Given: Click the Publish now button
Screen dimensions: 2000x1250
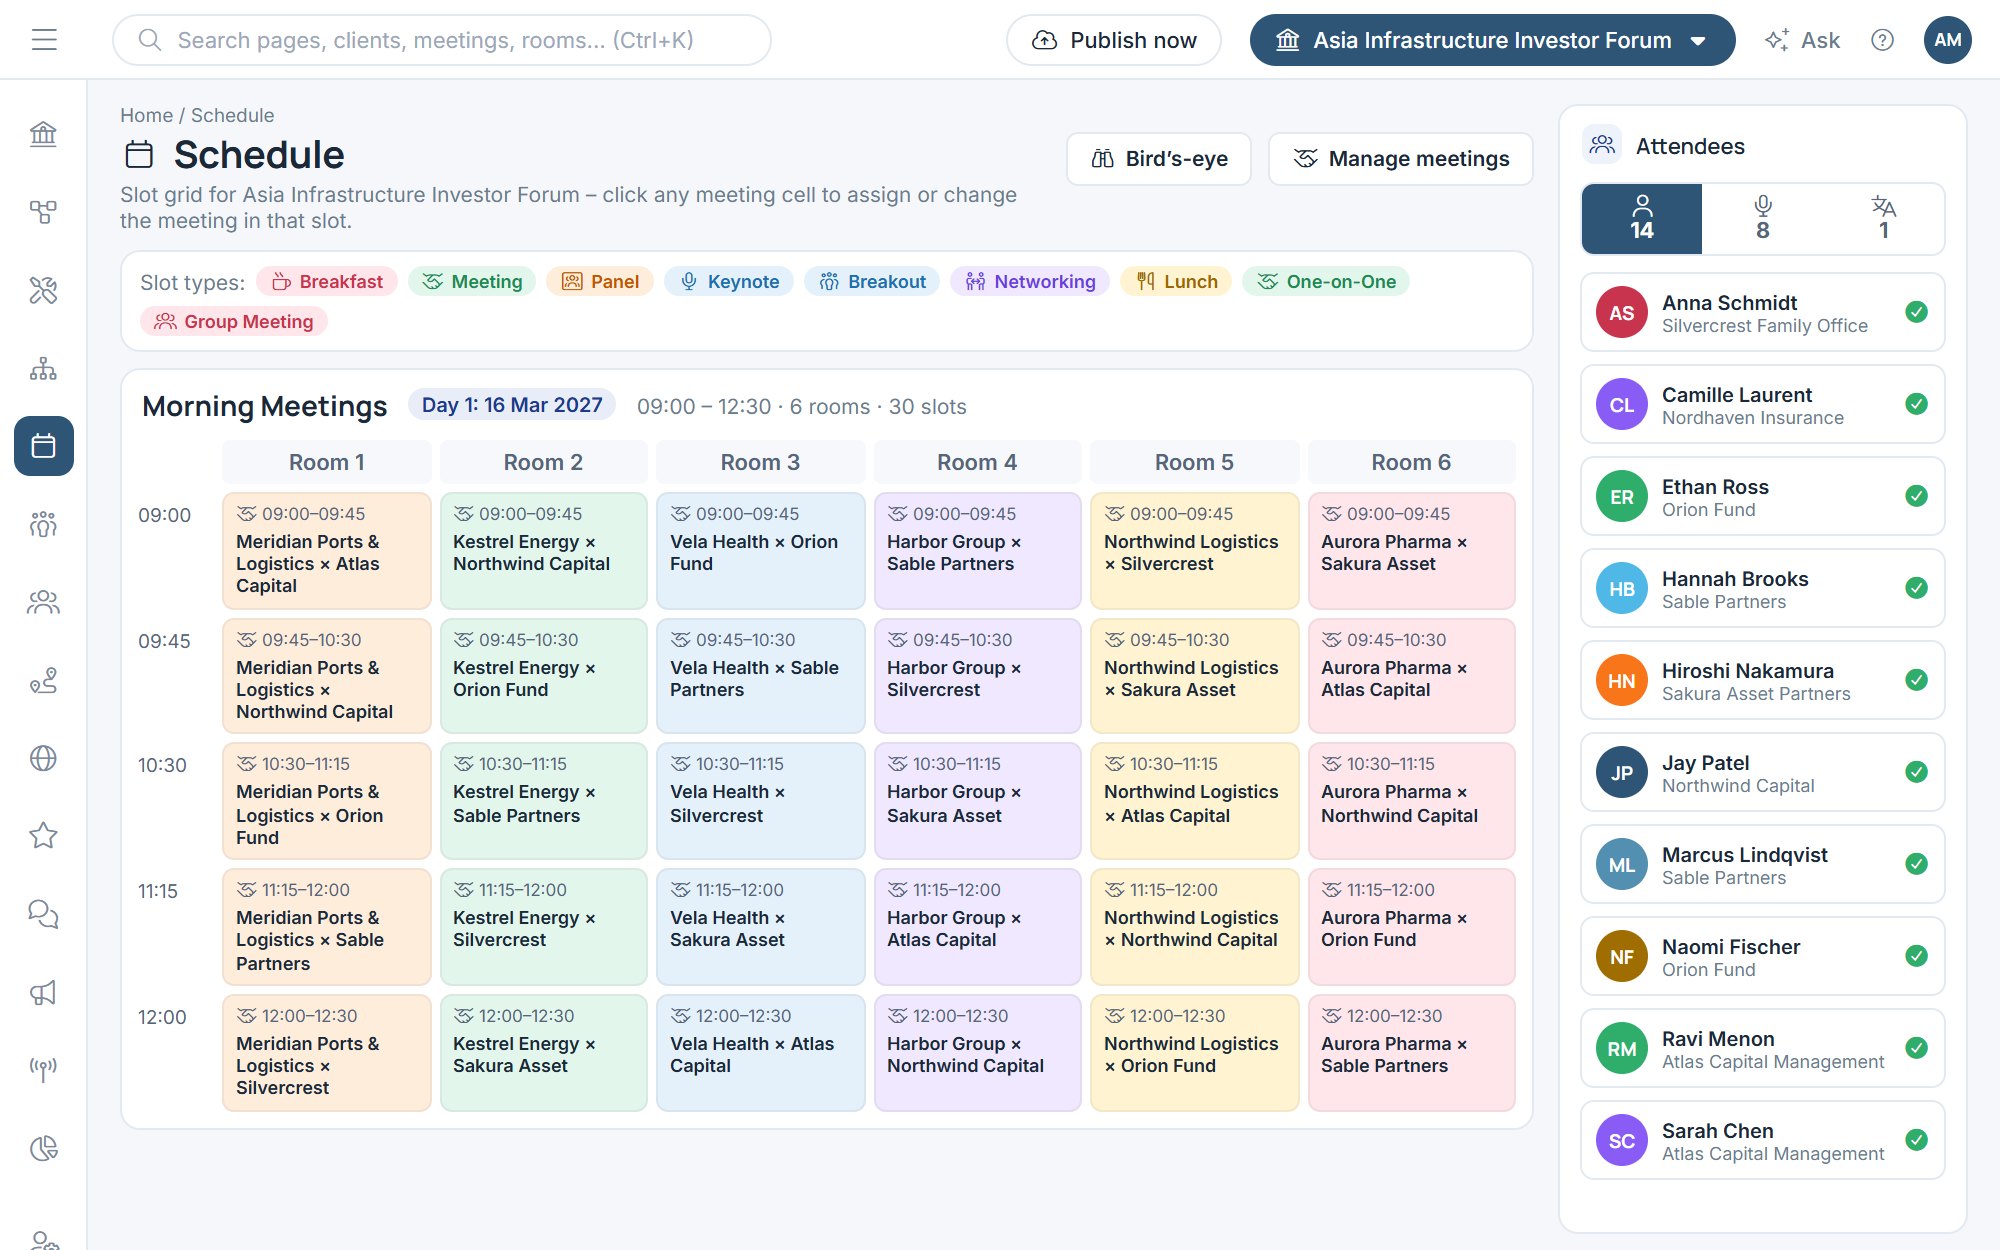Looking at the screenshot, I should (x=1114, y=40).
